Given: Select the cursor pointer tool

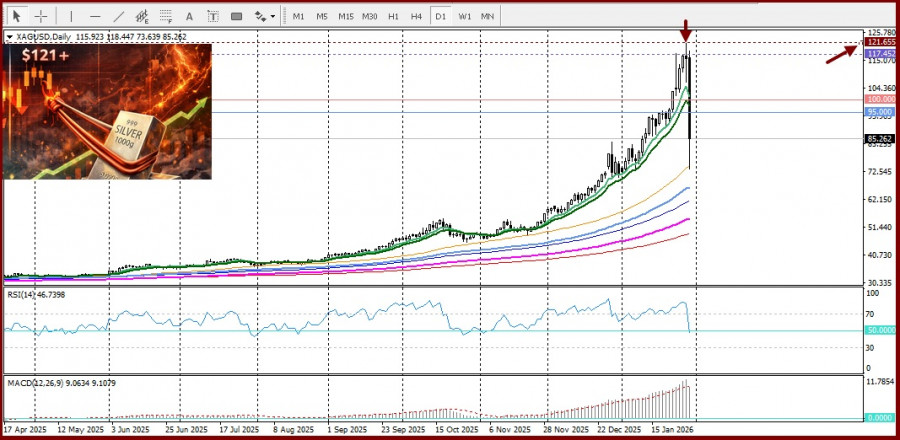Looking at the screenshot, I should pos(17,17).
